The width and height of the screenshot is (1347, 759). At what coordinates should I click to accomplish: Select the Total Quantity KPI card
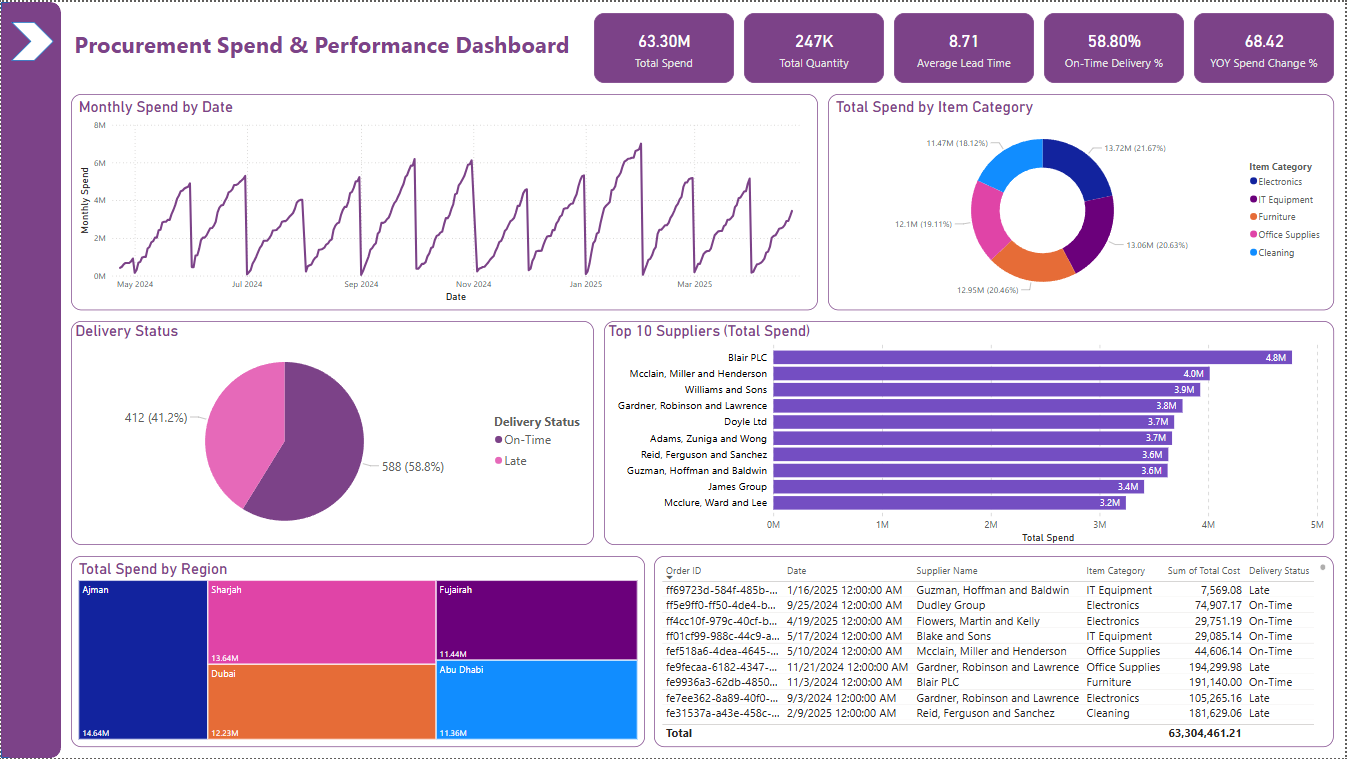tap(813, 47)
